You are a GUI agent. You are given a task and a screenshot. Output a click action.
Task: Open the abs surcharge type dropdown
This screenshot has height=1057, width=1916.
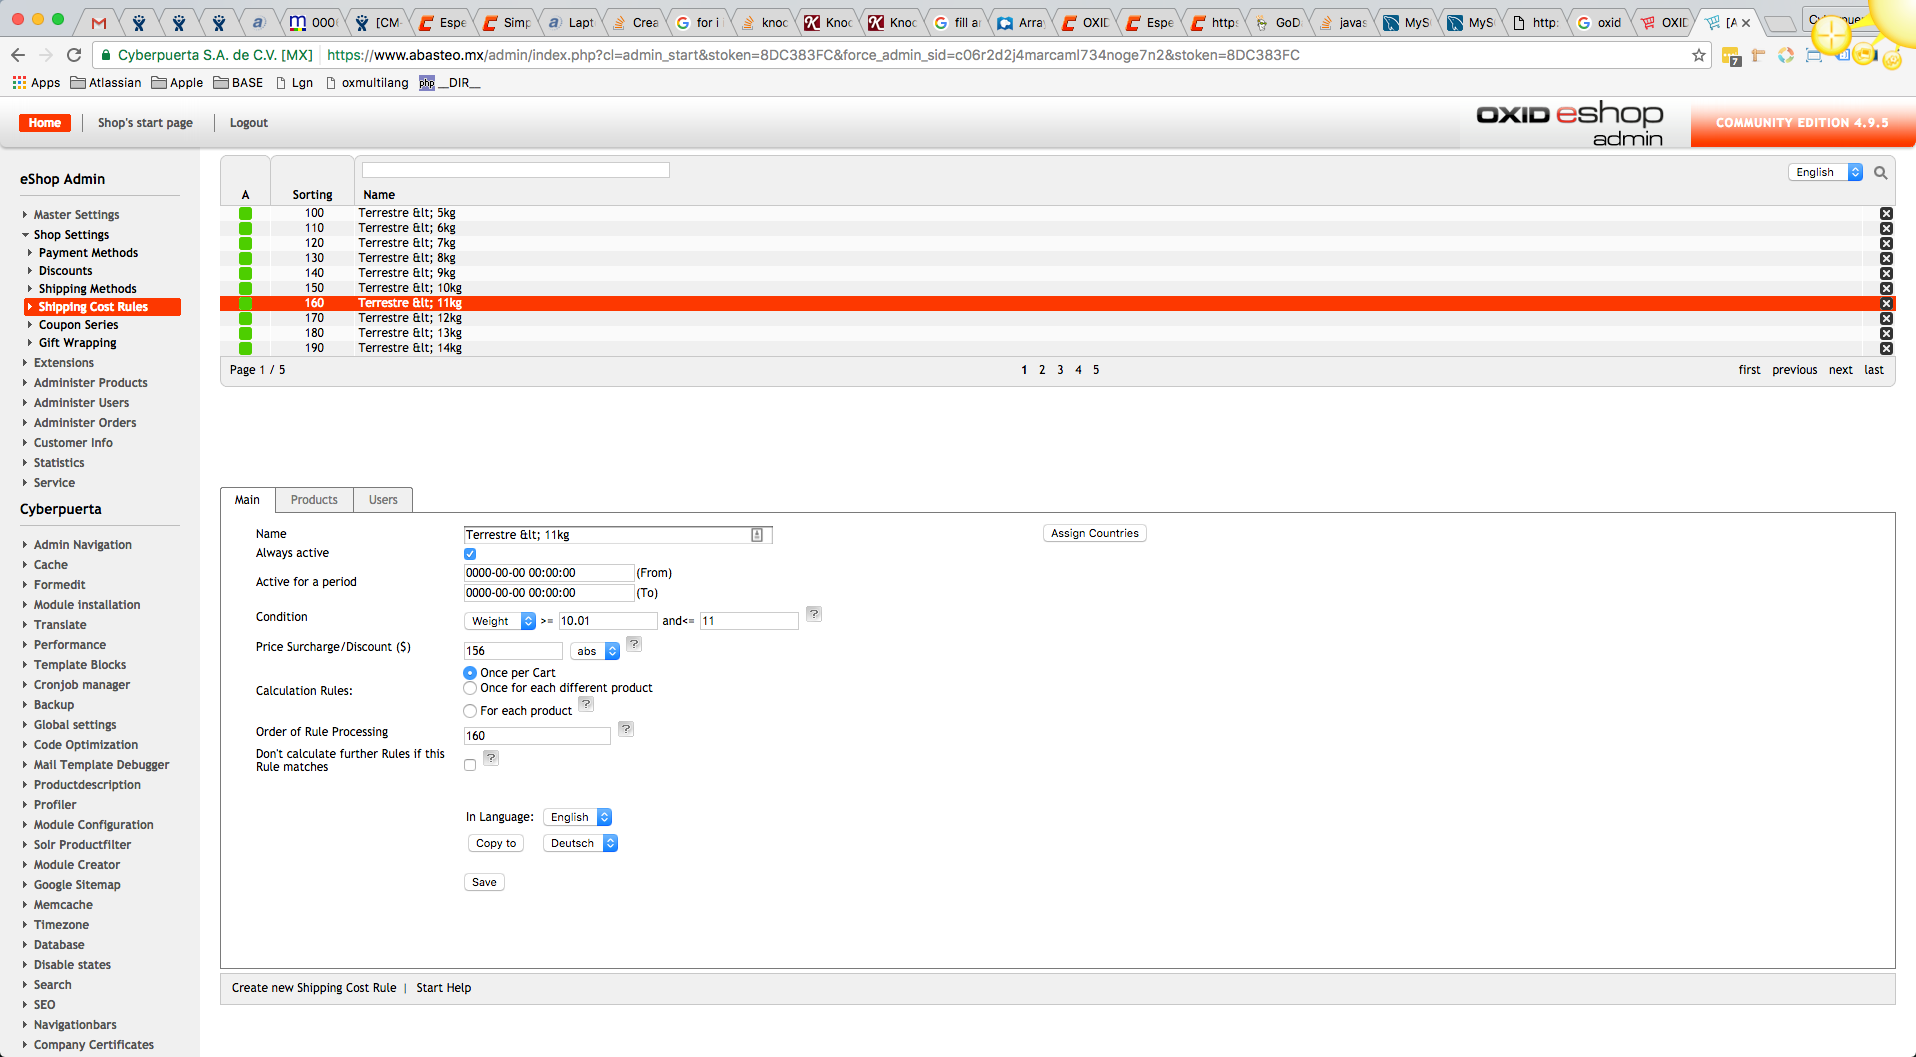pos(595,651)
